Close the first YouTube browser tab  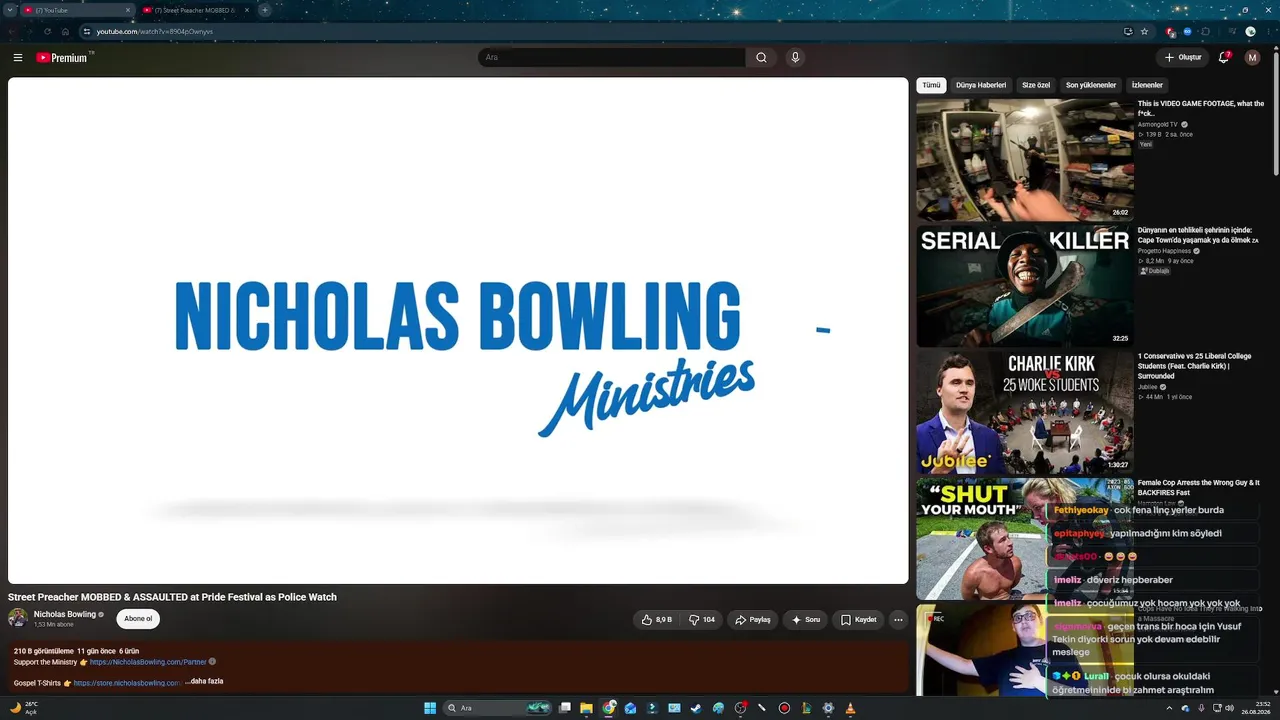(128, 10)
